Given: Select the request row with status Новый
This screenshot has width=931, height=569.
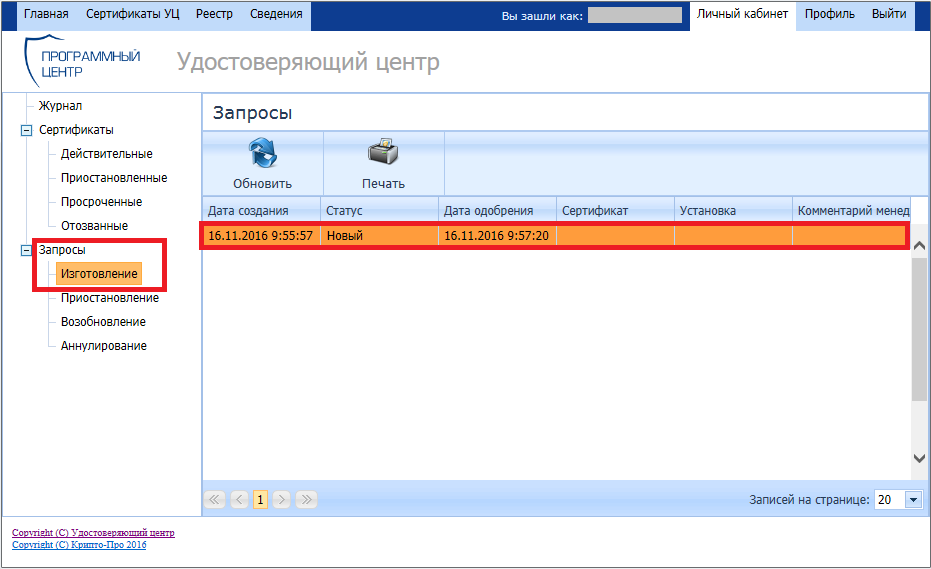Looking at the screenshot, I should (555, 236).
